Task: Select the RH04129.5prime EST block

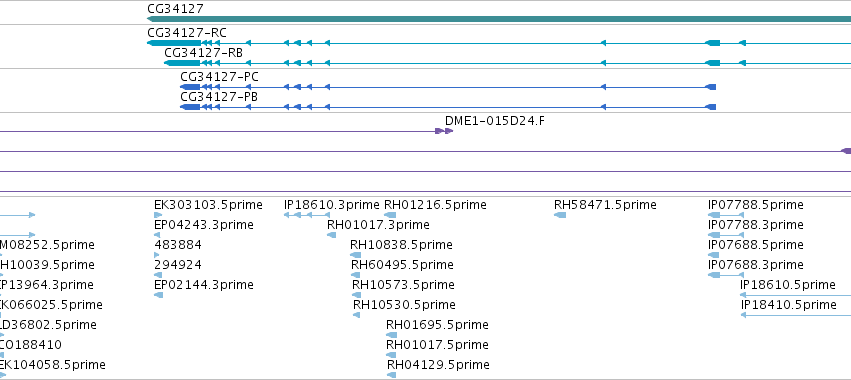Action: tap(391, 375)
